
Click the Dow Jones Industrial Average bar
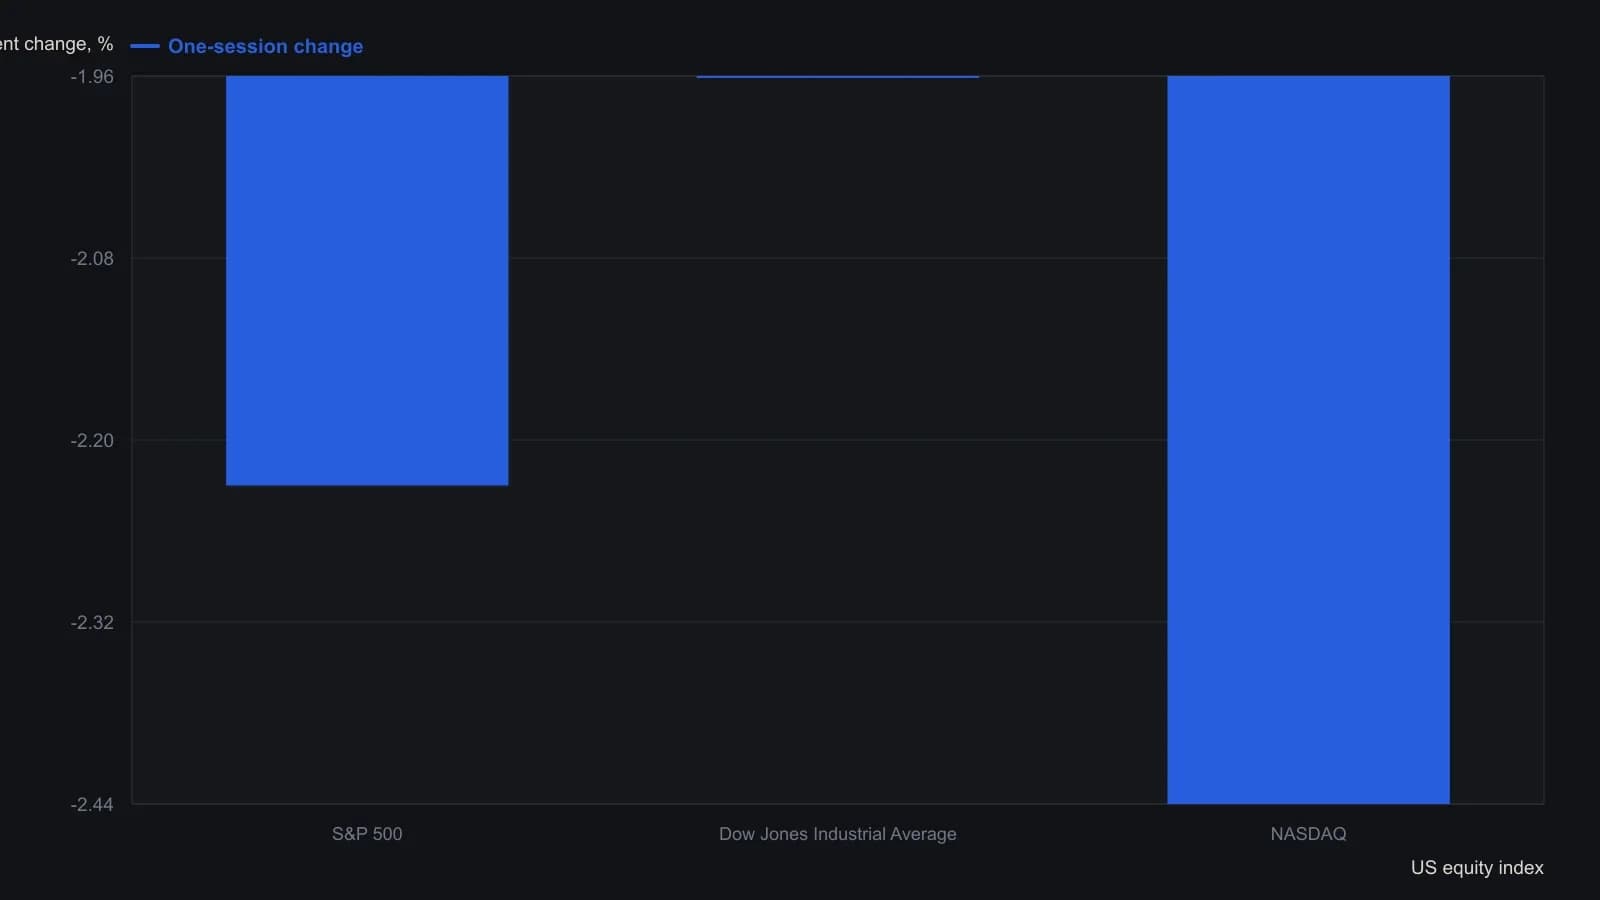838,76
